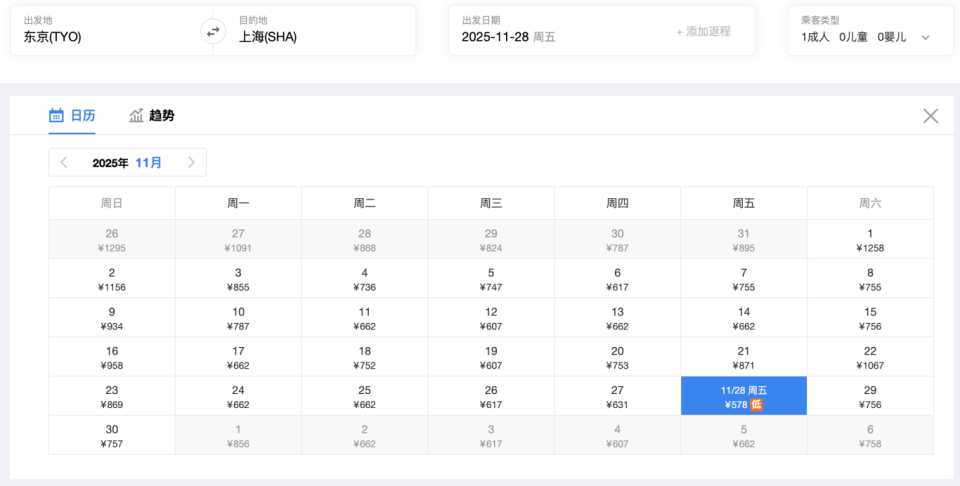Select November 28 lowest fare ¥578
960x486 pixels.
[x=743, y=396]
